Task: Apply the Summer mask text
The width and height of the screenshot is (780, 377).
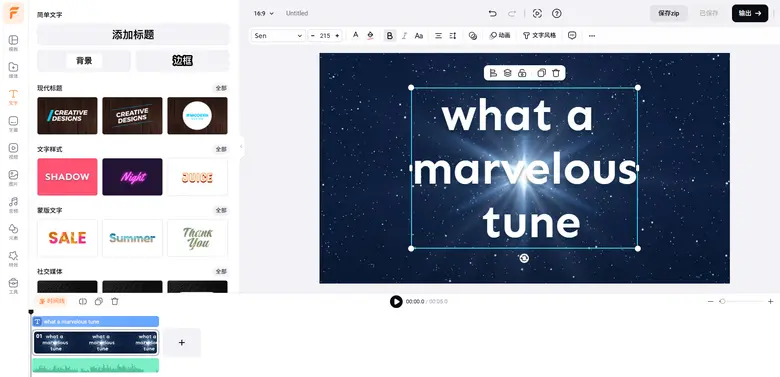Action: (x=132, y=238)
